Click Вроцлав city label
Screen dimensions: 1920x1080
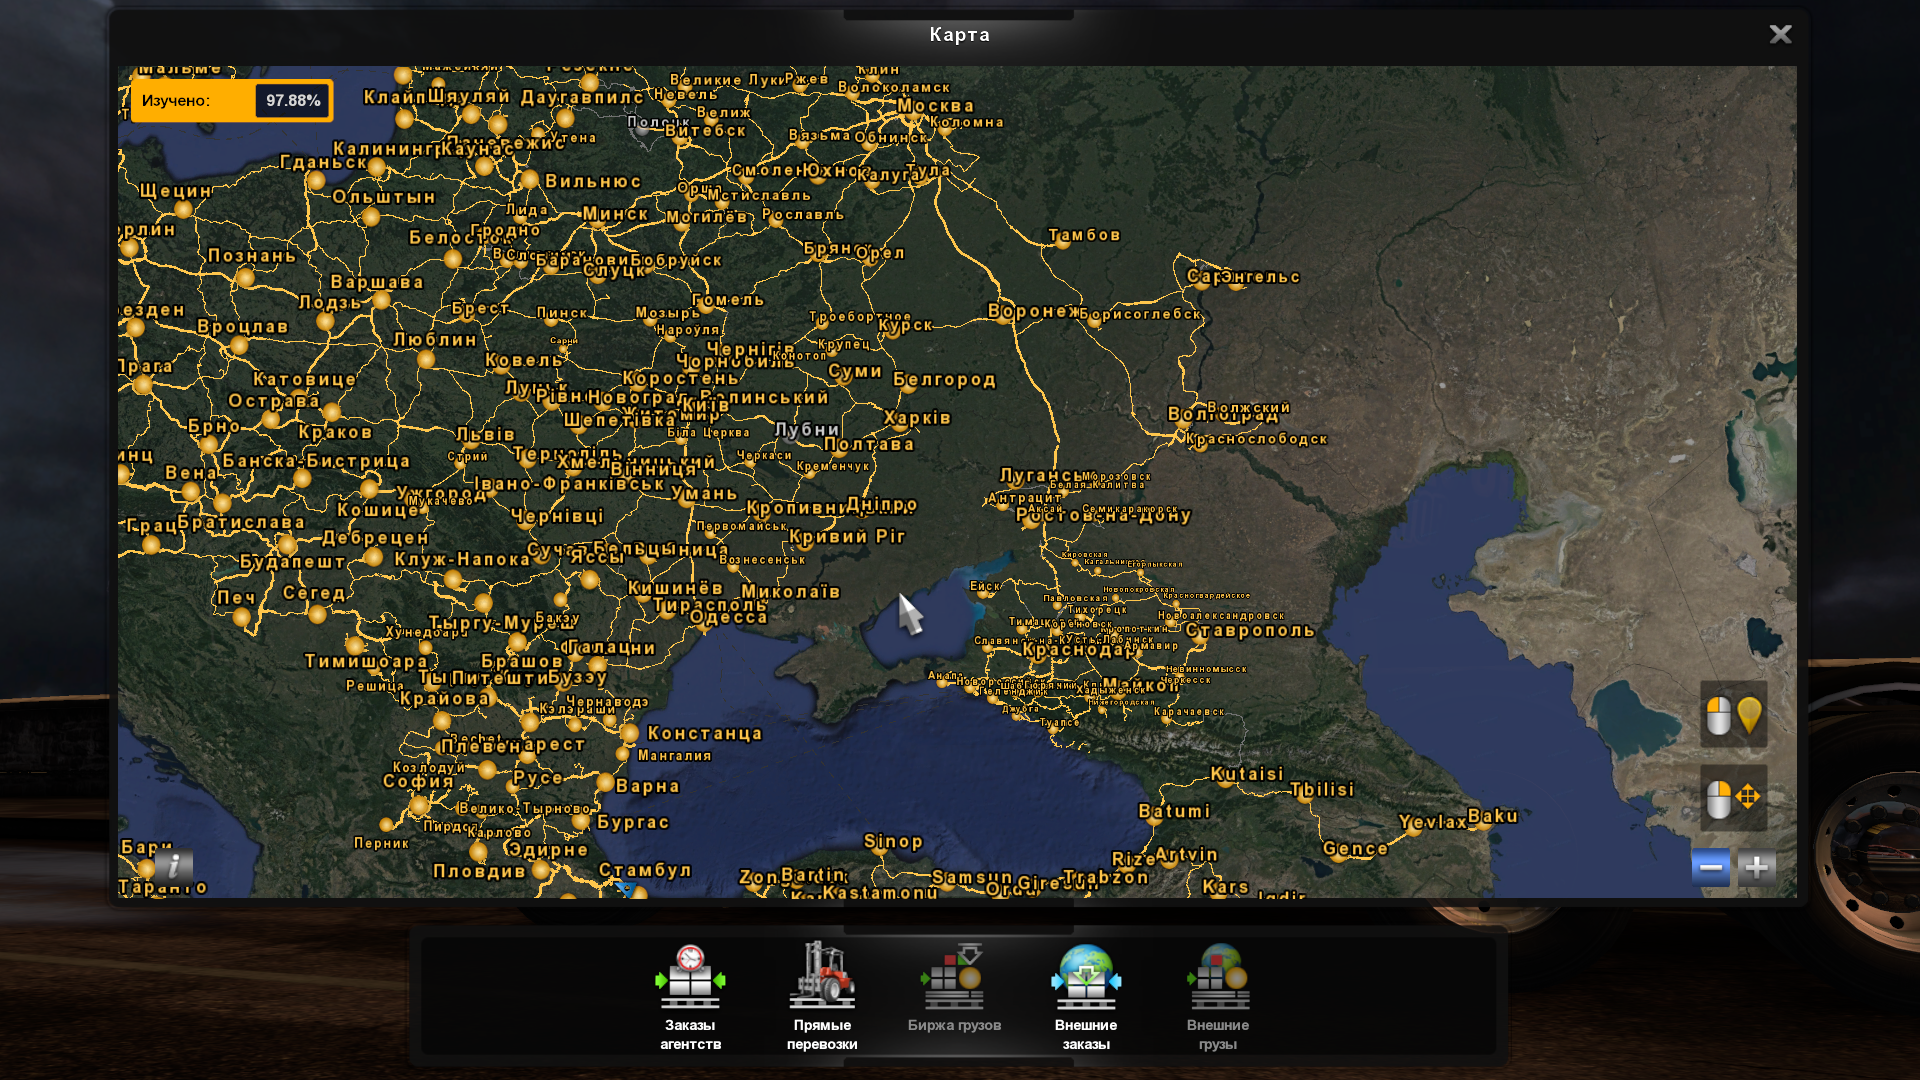click(243, 327)
